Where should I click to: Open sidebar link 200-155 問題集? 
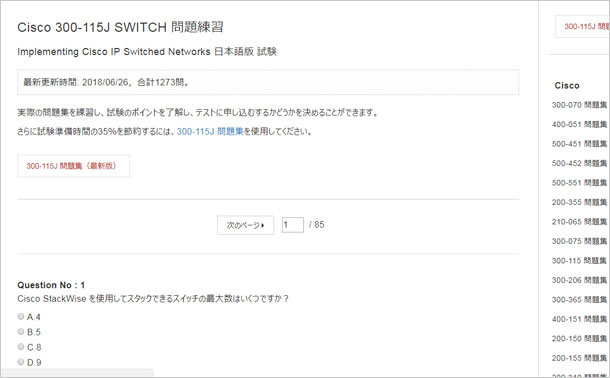coord(579,358)
